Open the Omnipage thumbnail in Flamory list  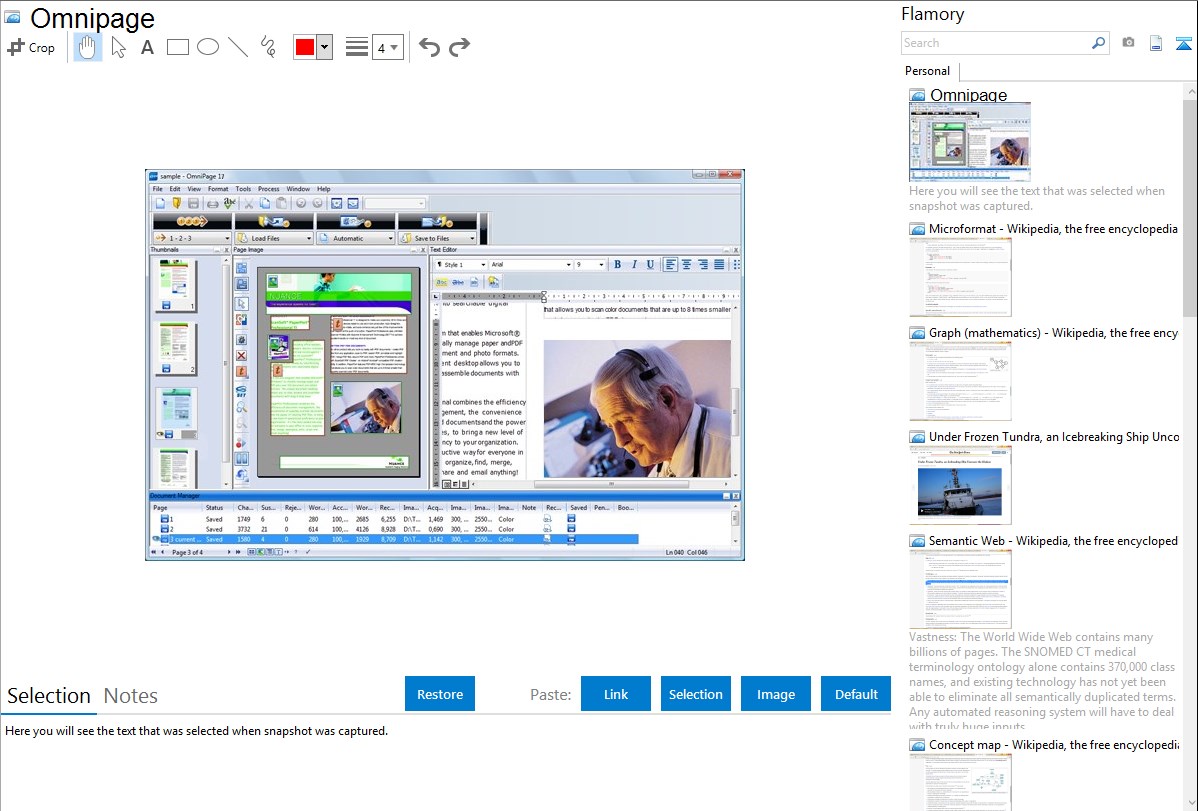pyautogui.click(x=970, y=141)
